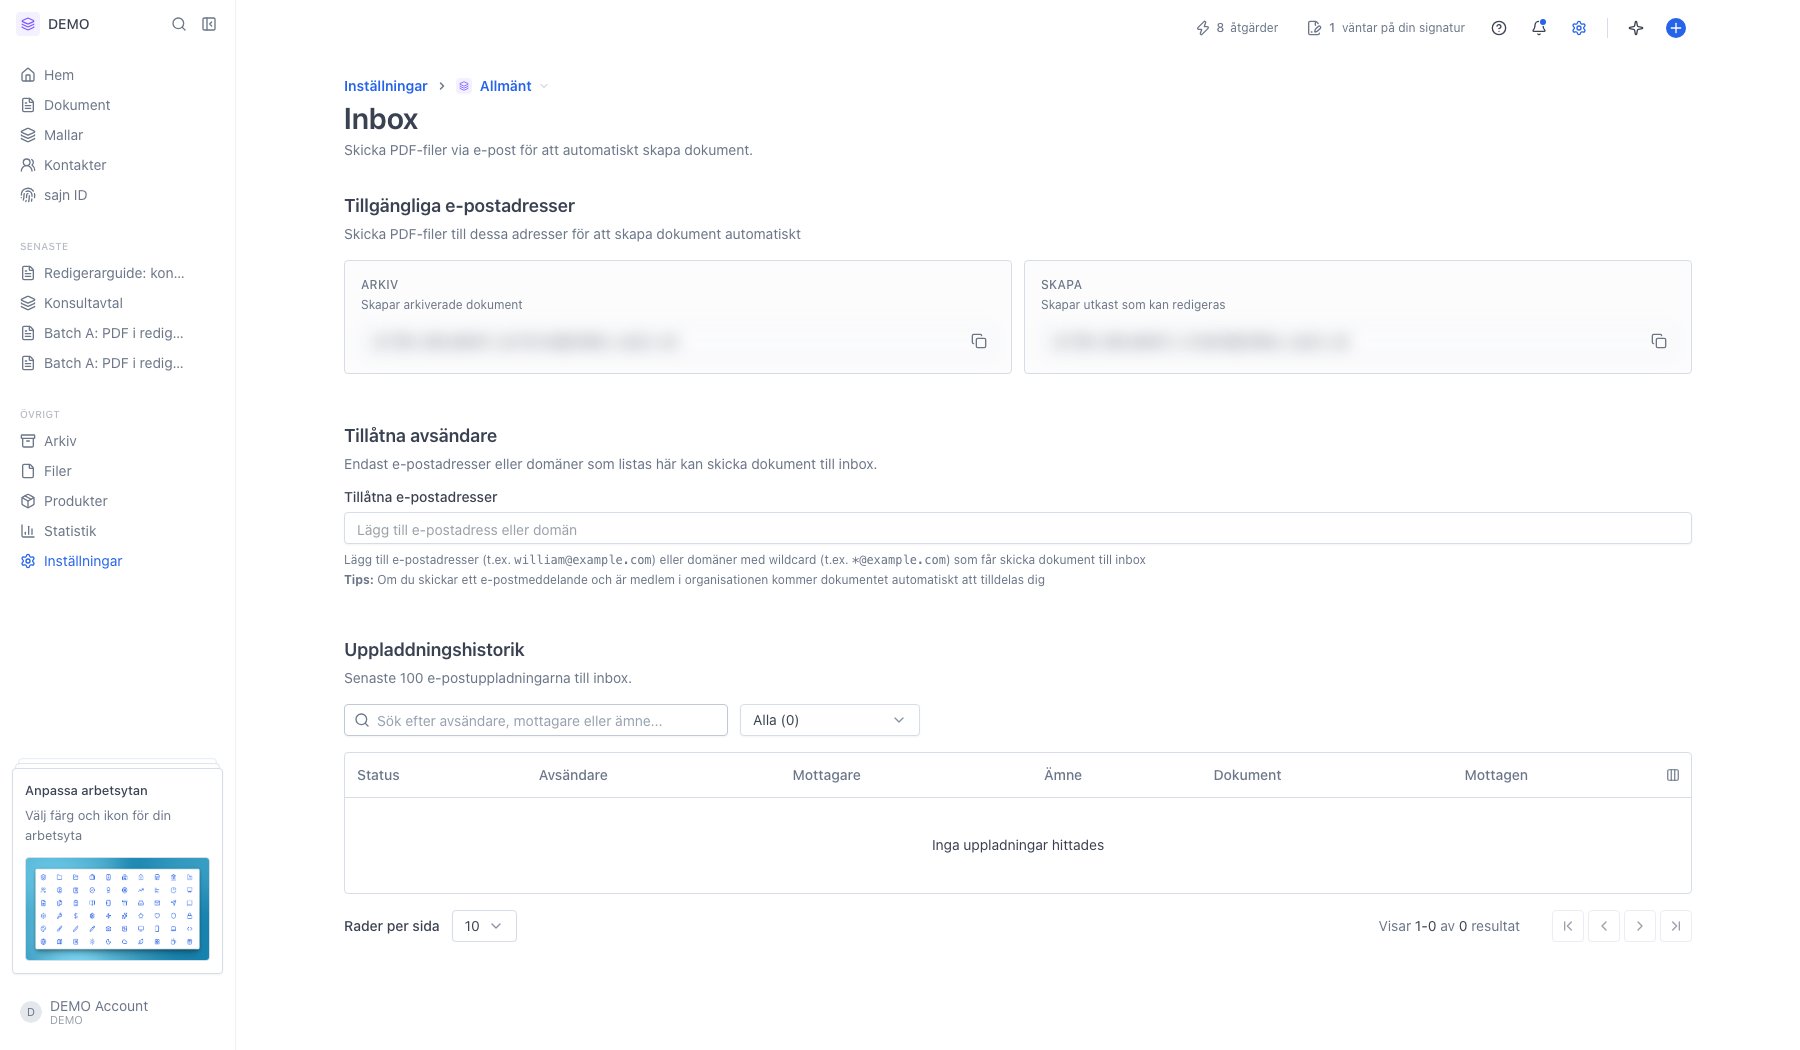This screenshot has width=1800, height=1050.
Task: Collapse the sidebar panel
Action: [209, 24]
